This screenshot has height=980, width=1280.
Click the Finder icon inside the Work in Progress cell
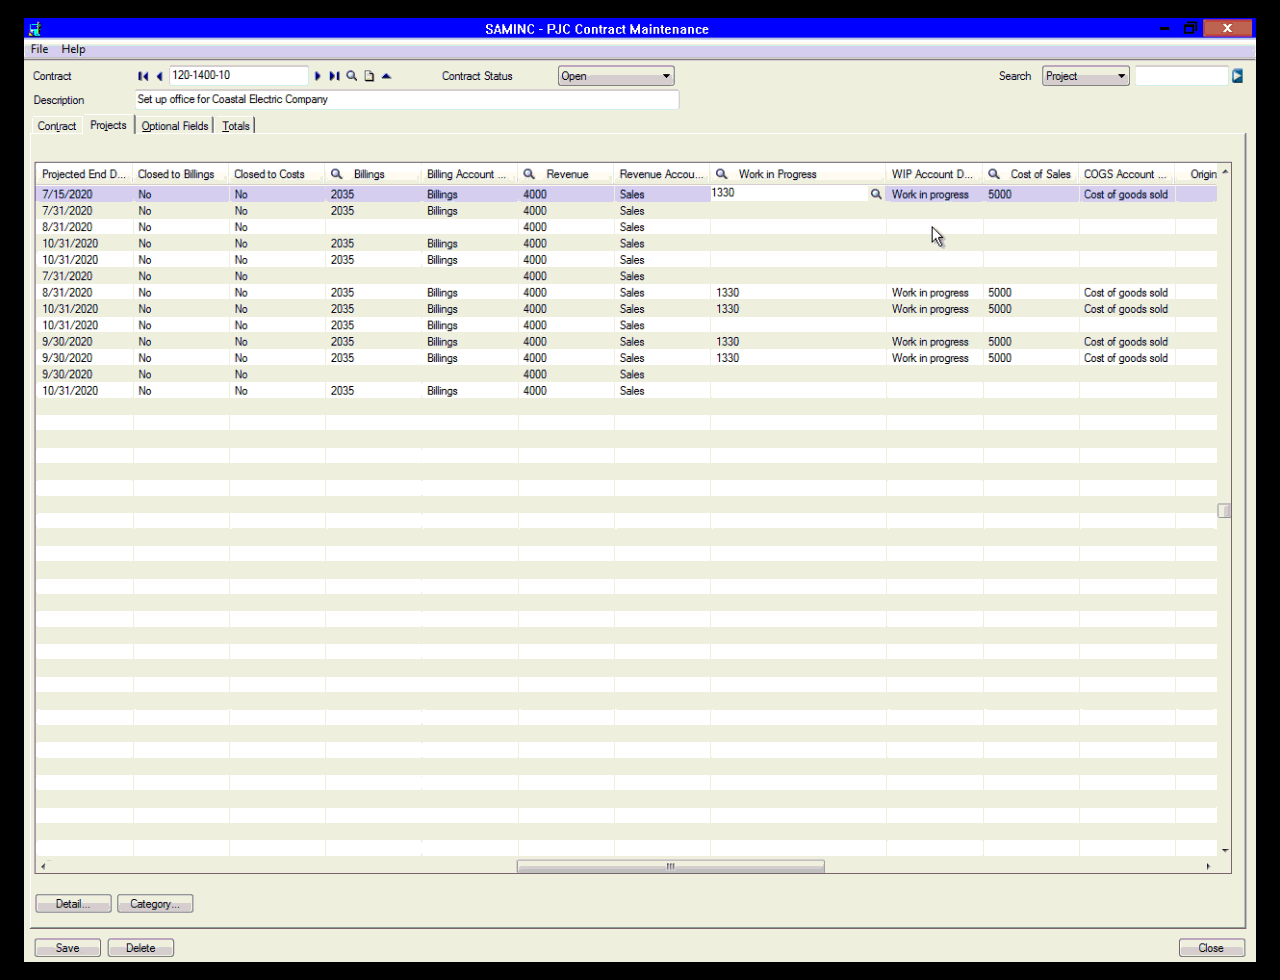tap(875, 193)
